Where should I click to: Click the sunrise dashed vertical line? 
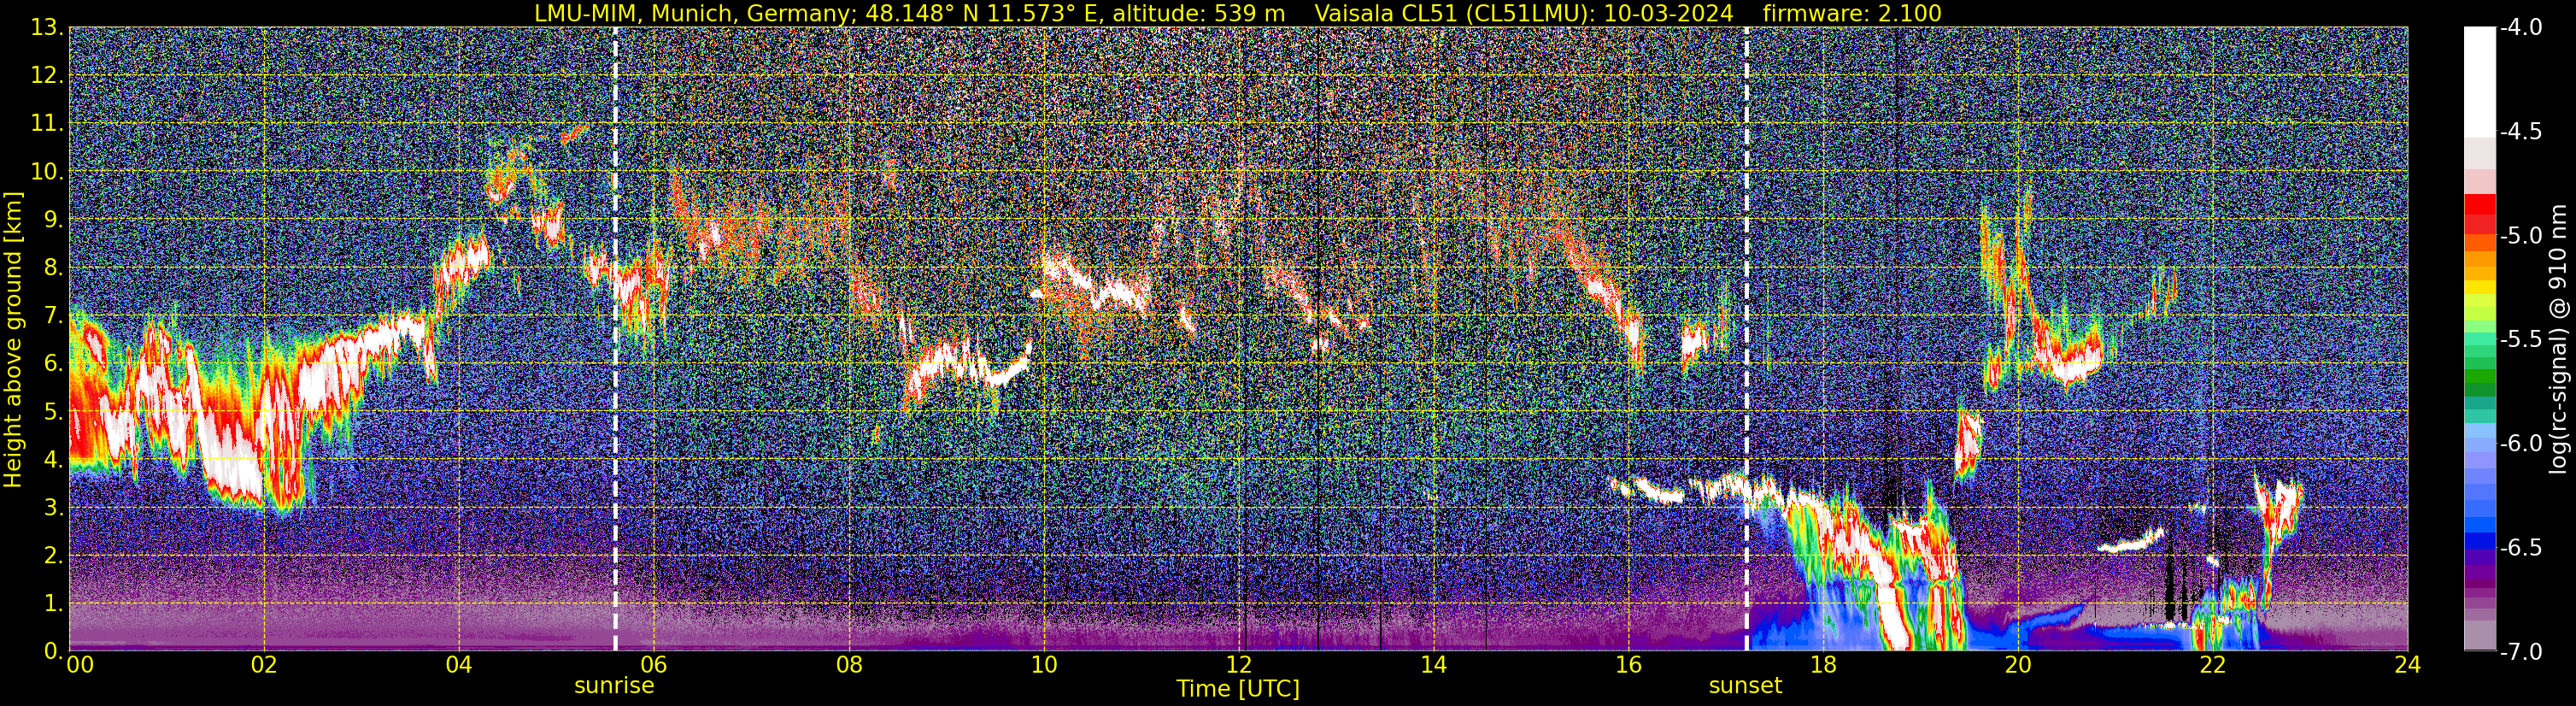(x=615, y=339)
